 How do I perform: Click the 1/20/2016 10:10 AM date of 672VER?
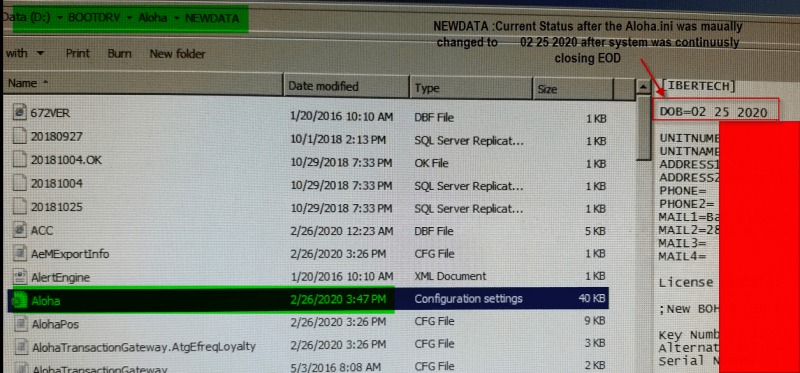341,117
